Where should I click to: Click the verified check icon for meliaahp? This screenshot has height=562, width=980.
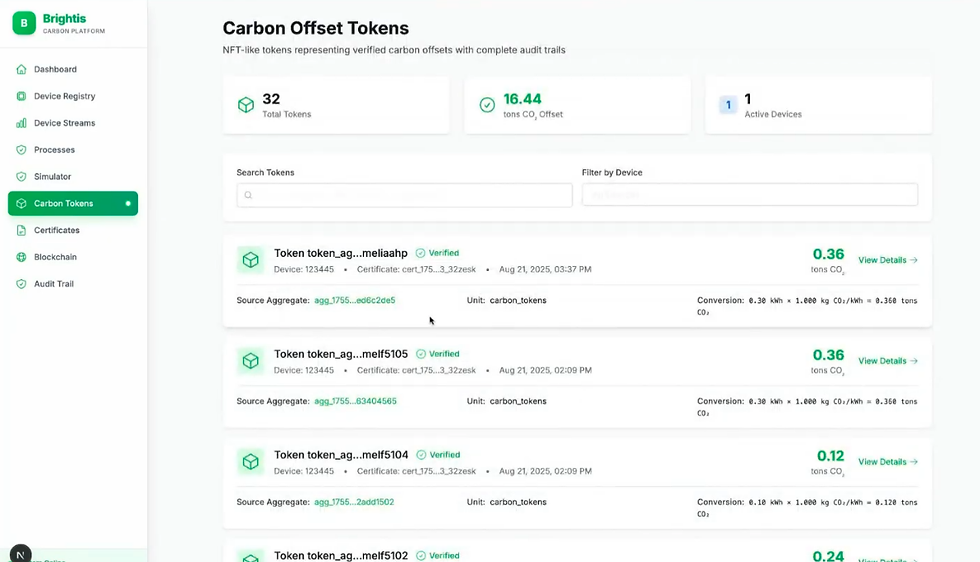(421, 253)
